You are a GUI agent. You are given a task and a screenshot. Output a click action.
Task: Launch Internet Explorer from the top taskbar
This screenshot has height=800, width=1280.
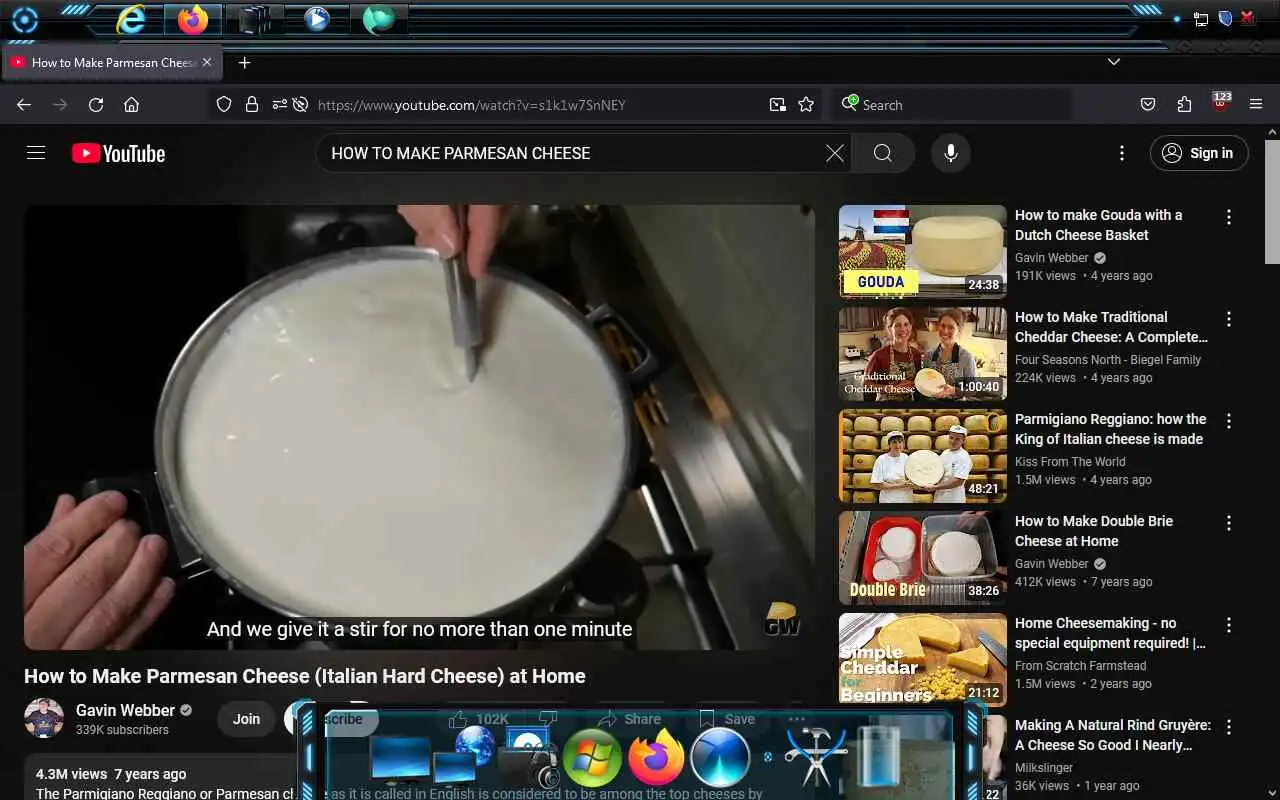pyautogui.click(x=131, y=19)
